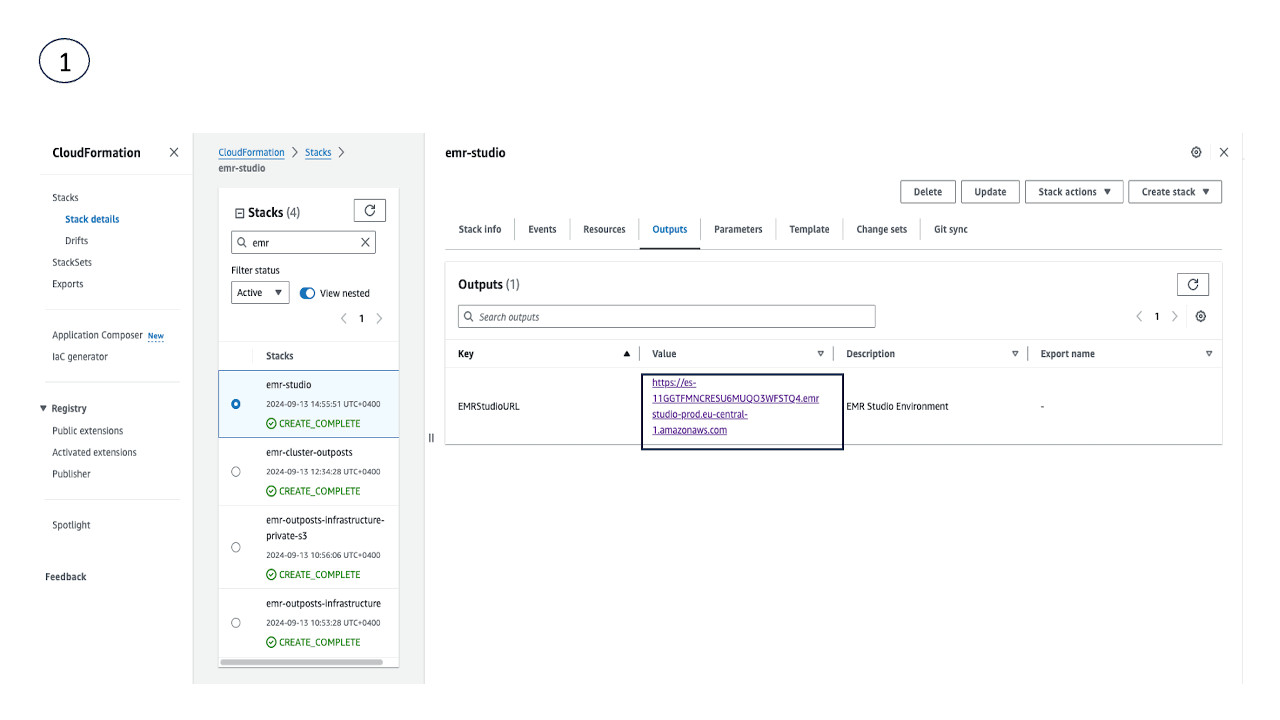Click the Feedback link in sidebar
Viewport: 1280px width, 720px height.
coord(66,577)
